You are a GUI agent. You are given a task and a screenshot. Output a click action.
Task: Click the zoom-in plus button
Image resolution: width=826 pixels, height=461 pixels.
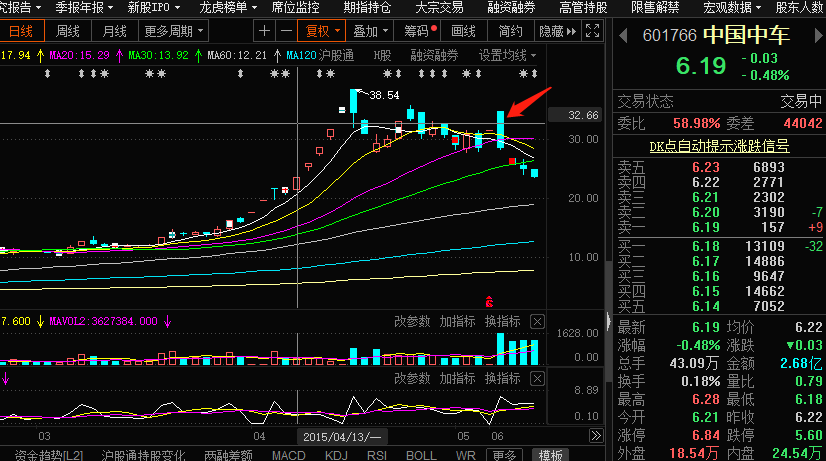point(264,31)
